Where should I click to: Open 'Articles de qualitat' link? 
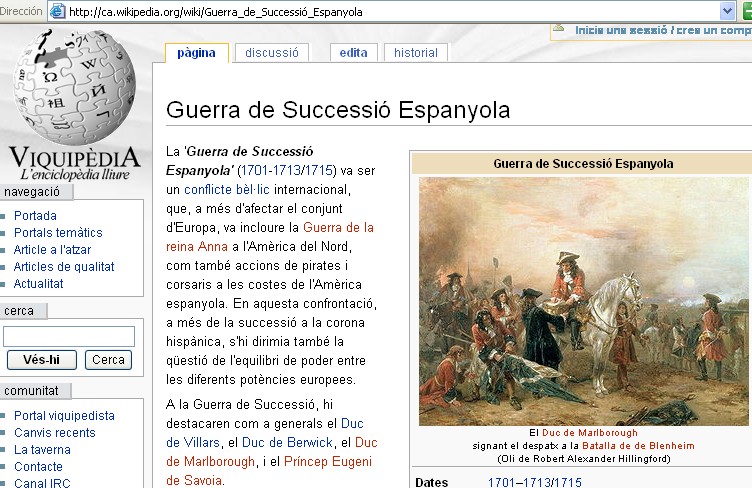[64, 267]
